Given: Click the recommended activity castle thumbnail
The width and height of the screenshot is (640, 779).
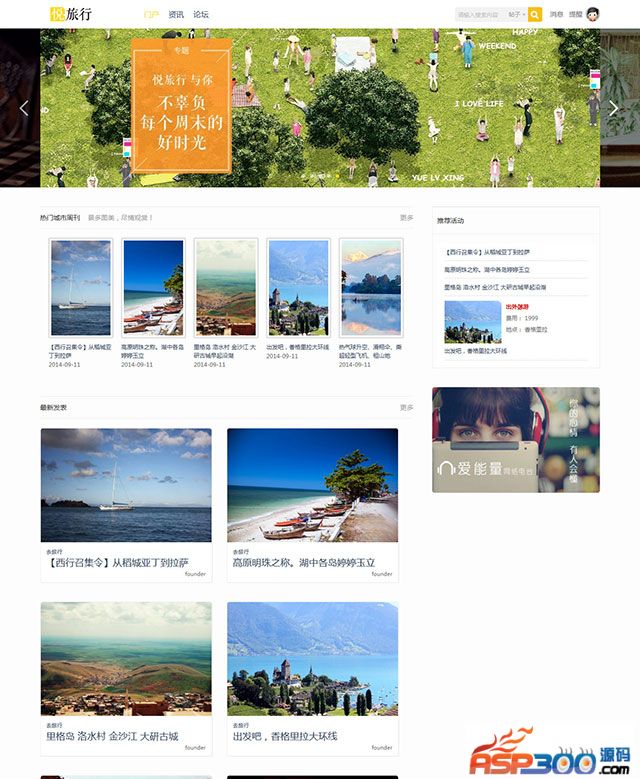Looking at the screenshot, I should click(x=473, y=322).
